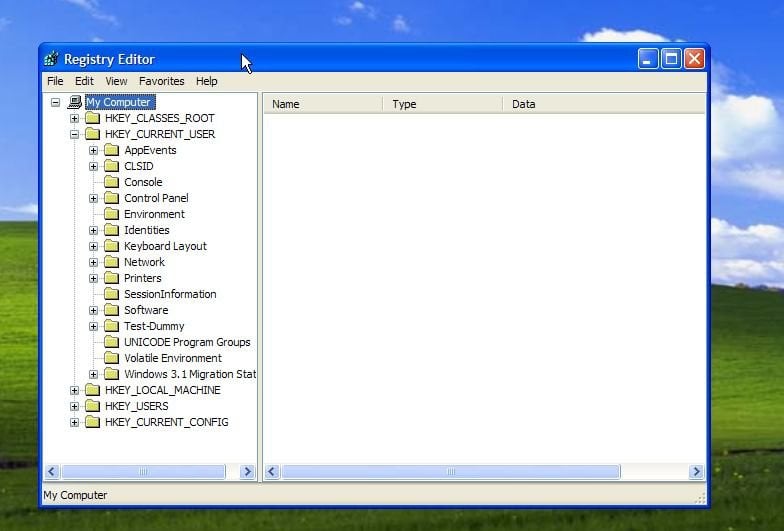Click values pane left scroll arrow

(272, 472)
